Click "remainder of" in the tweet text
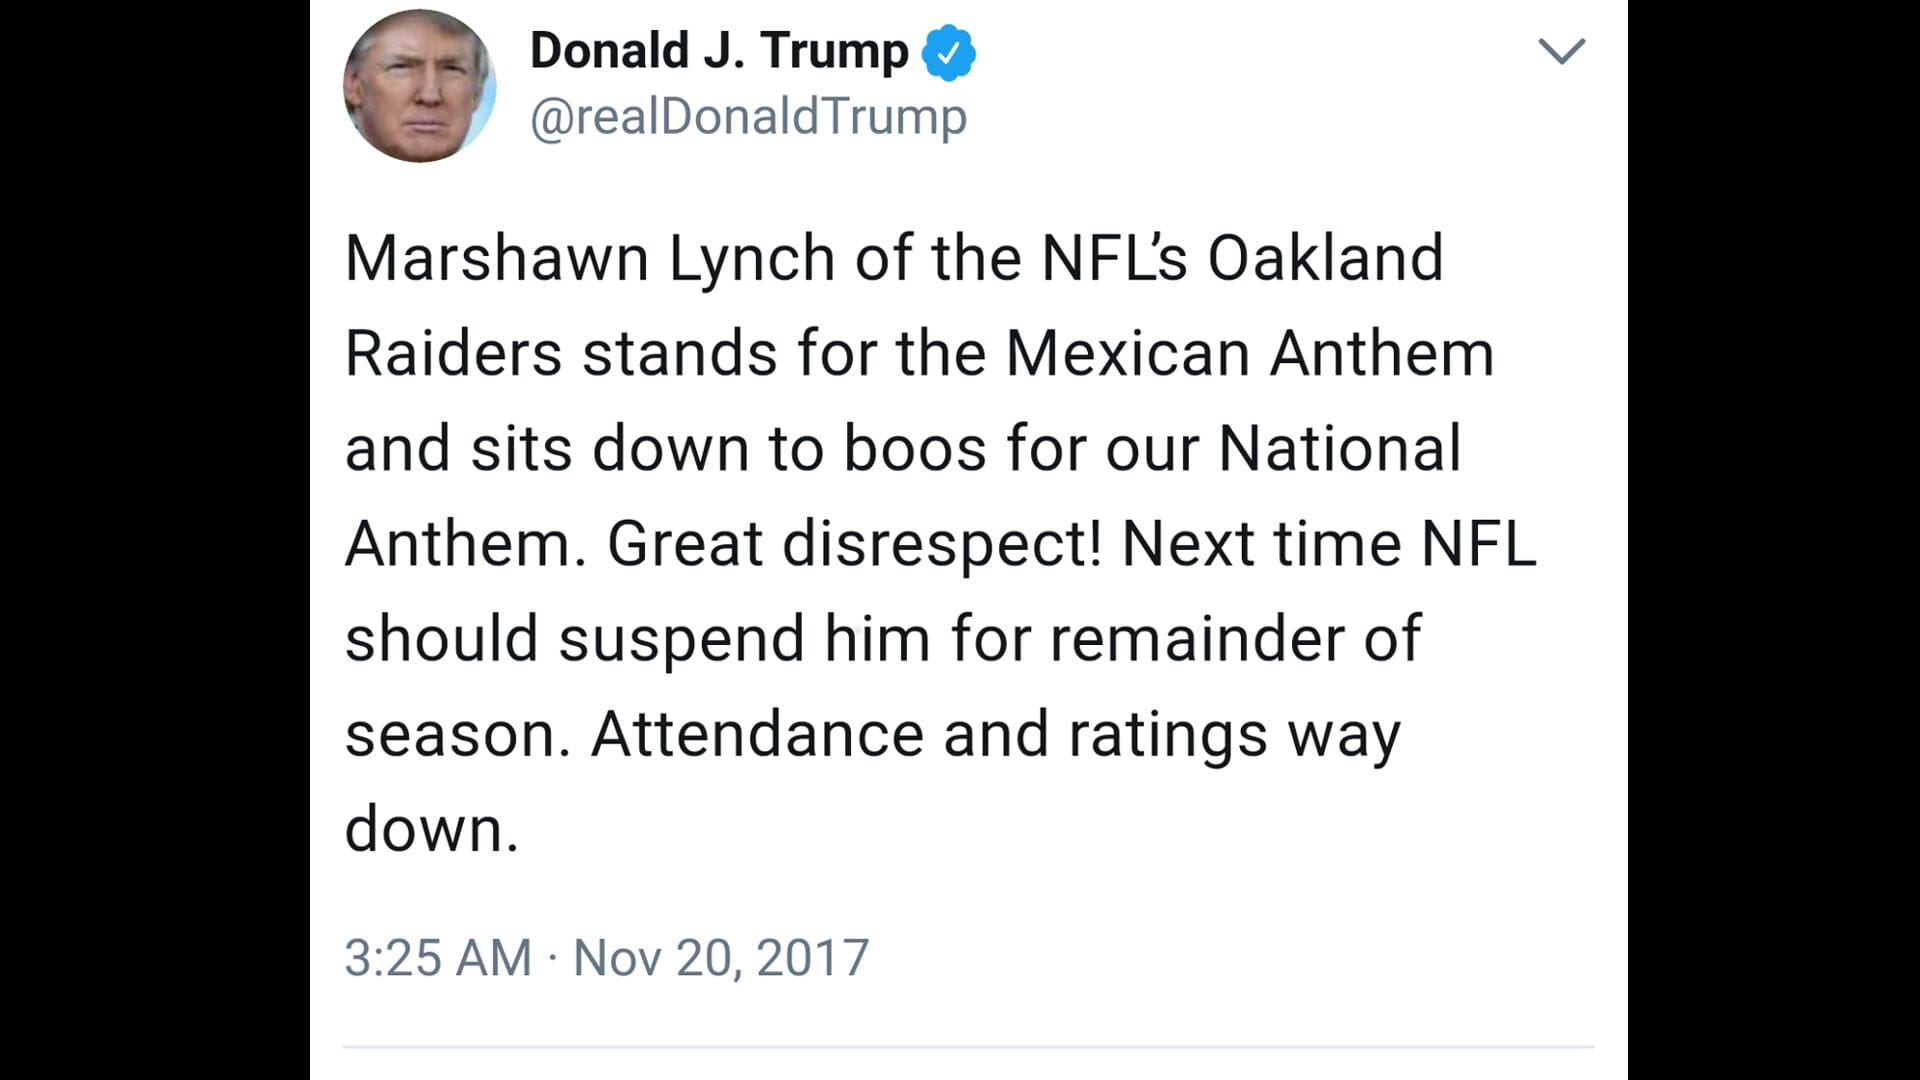The image size is (1920, 1080). tap(1235, 639)
